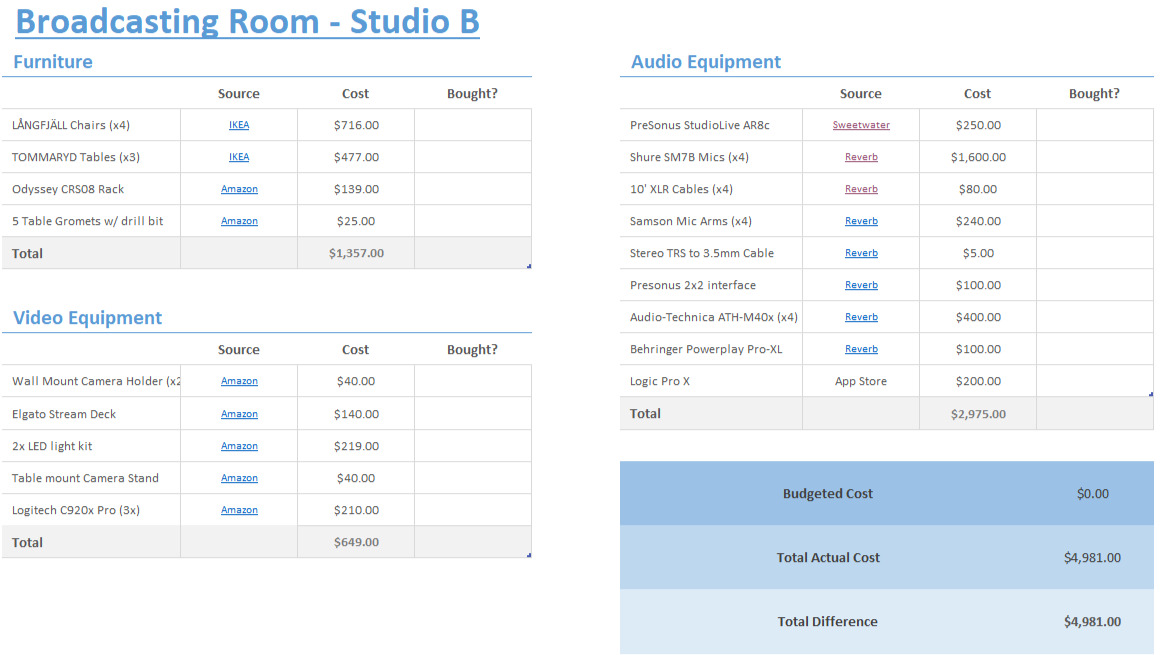Image resolution: width=1160 pixels, height=655 pixels.
Task: Open Amazon link for 5 Table Gromets
Action: (x=239, y=221)
